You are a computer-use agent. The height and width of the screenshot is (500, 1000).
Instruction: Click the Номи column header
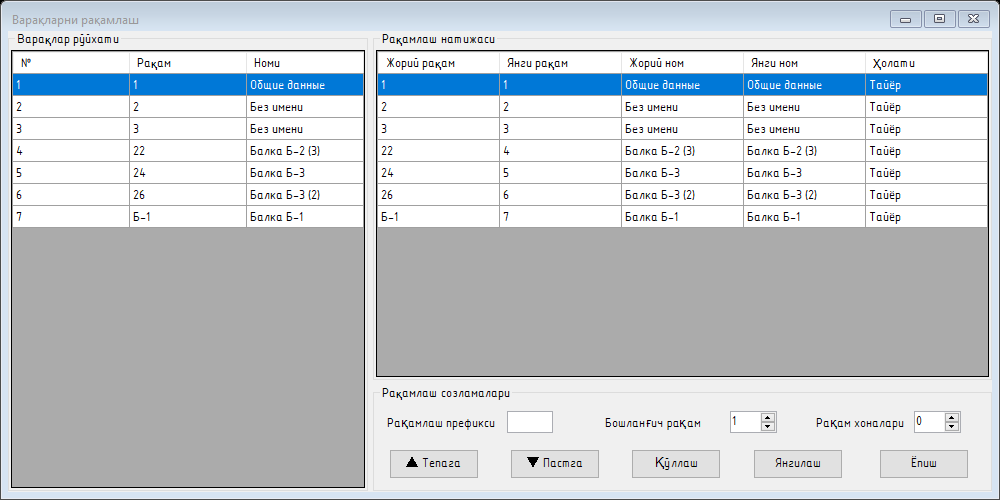[305, 63]
